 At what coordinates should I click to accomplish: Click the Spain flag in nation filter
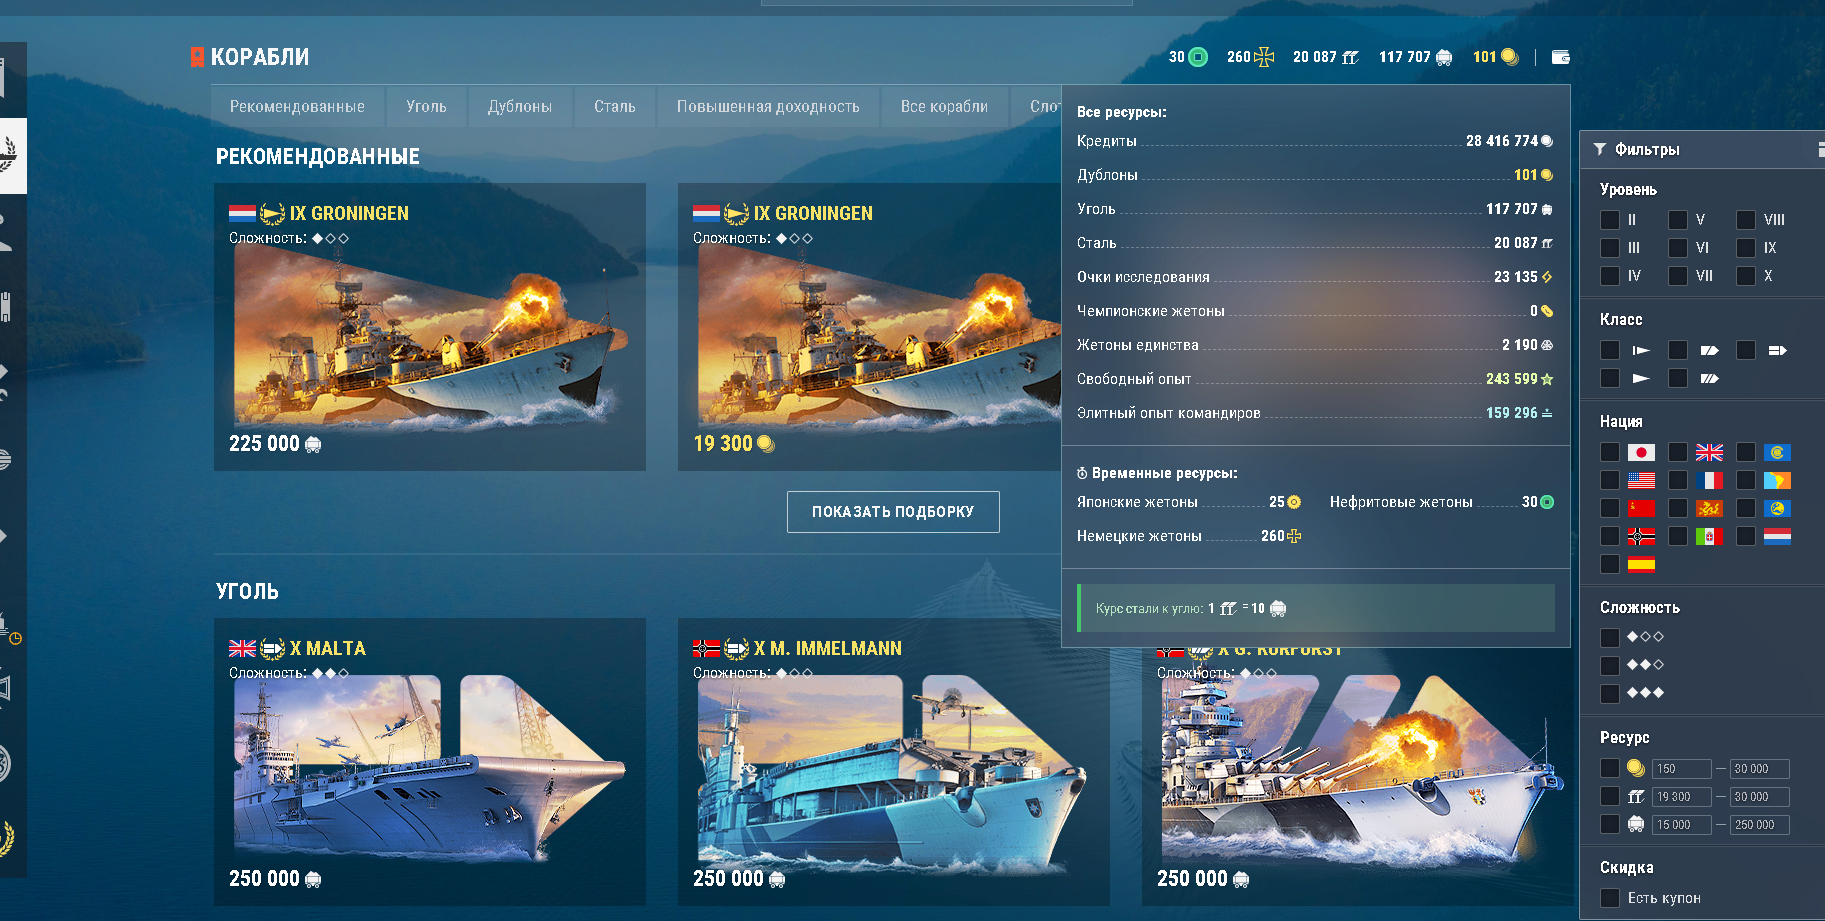[x=1641, y=565]
